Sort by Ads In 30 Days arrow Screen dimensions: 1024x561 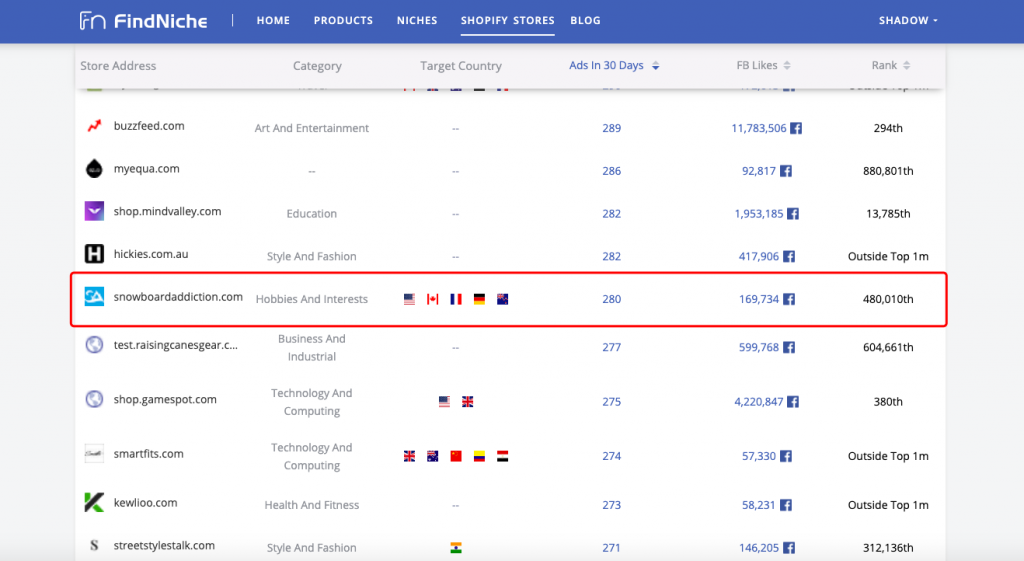[656, 65]
